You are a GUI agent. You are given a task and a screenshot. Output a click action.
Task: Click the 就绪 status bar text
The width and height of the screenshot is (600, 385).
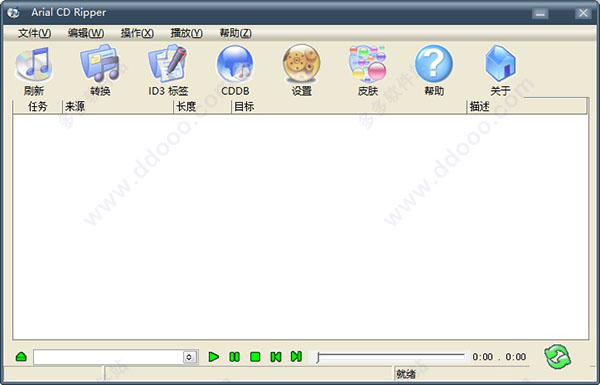[x=406, y=374]
